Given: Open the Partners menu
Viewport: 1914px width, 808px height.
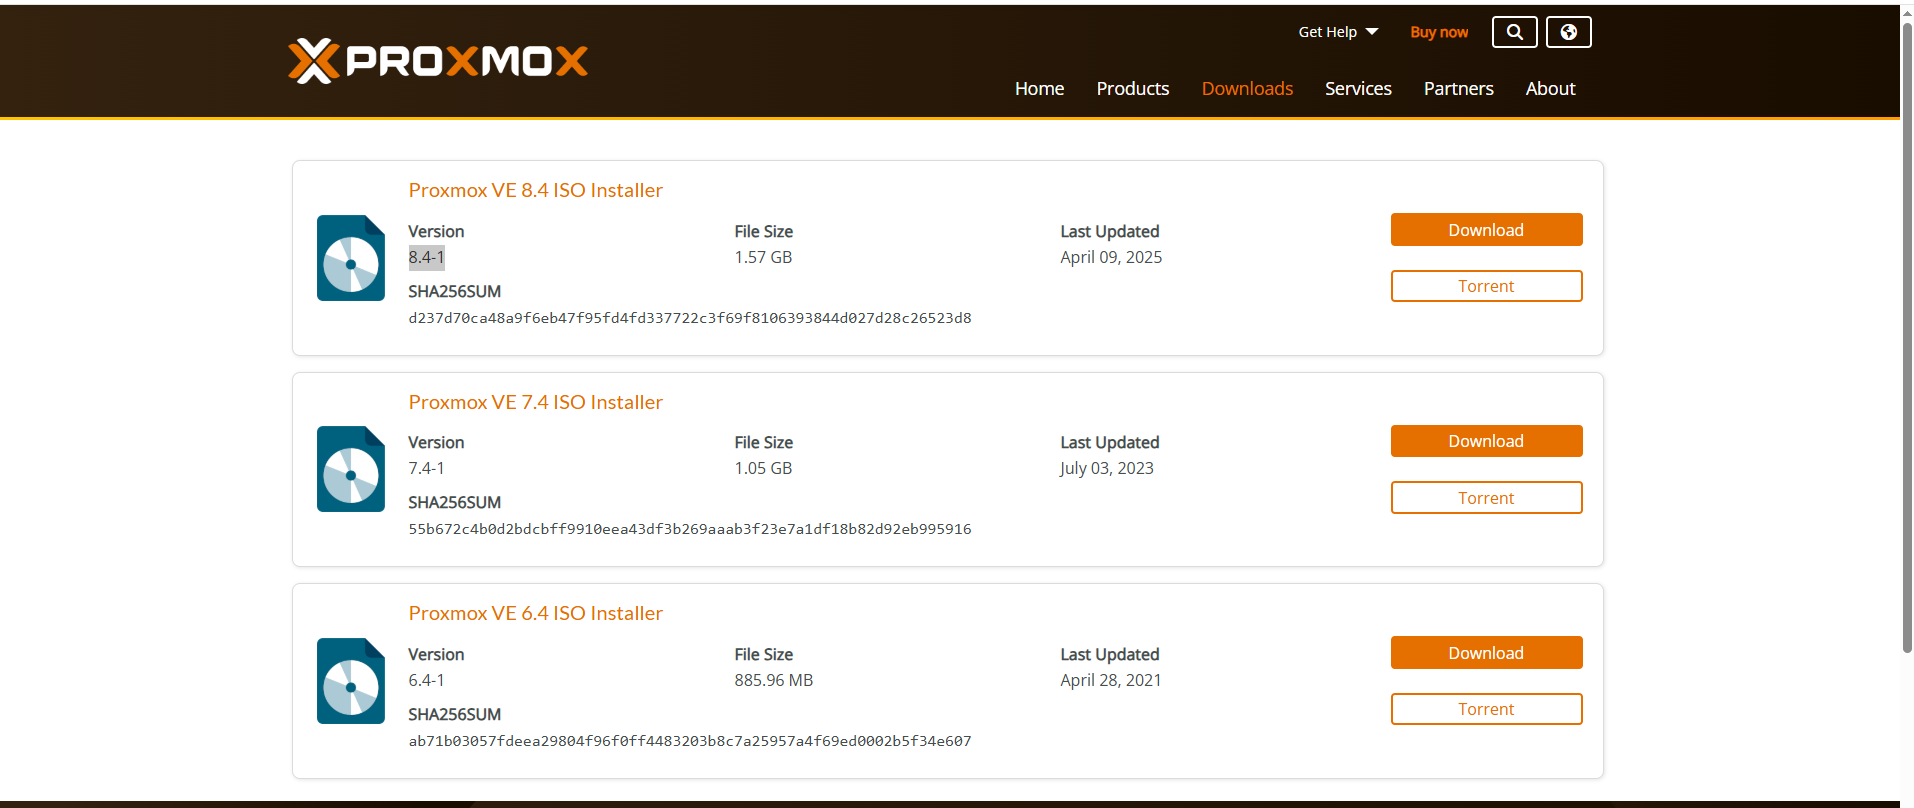Looking at the screenshot, I should pos(1459,88).
